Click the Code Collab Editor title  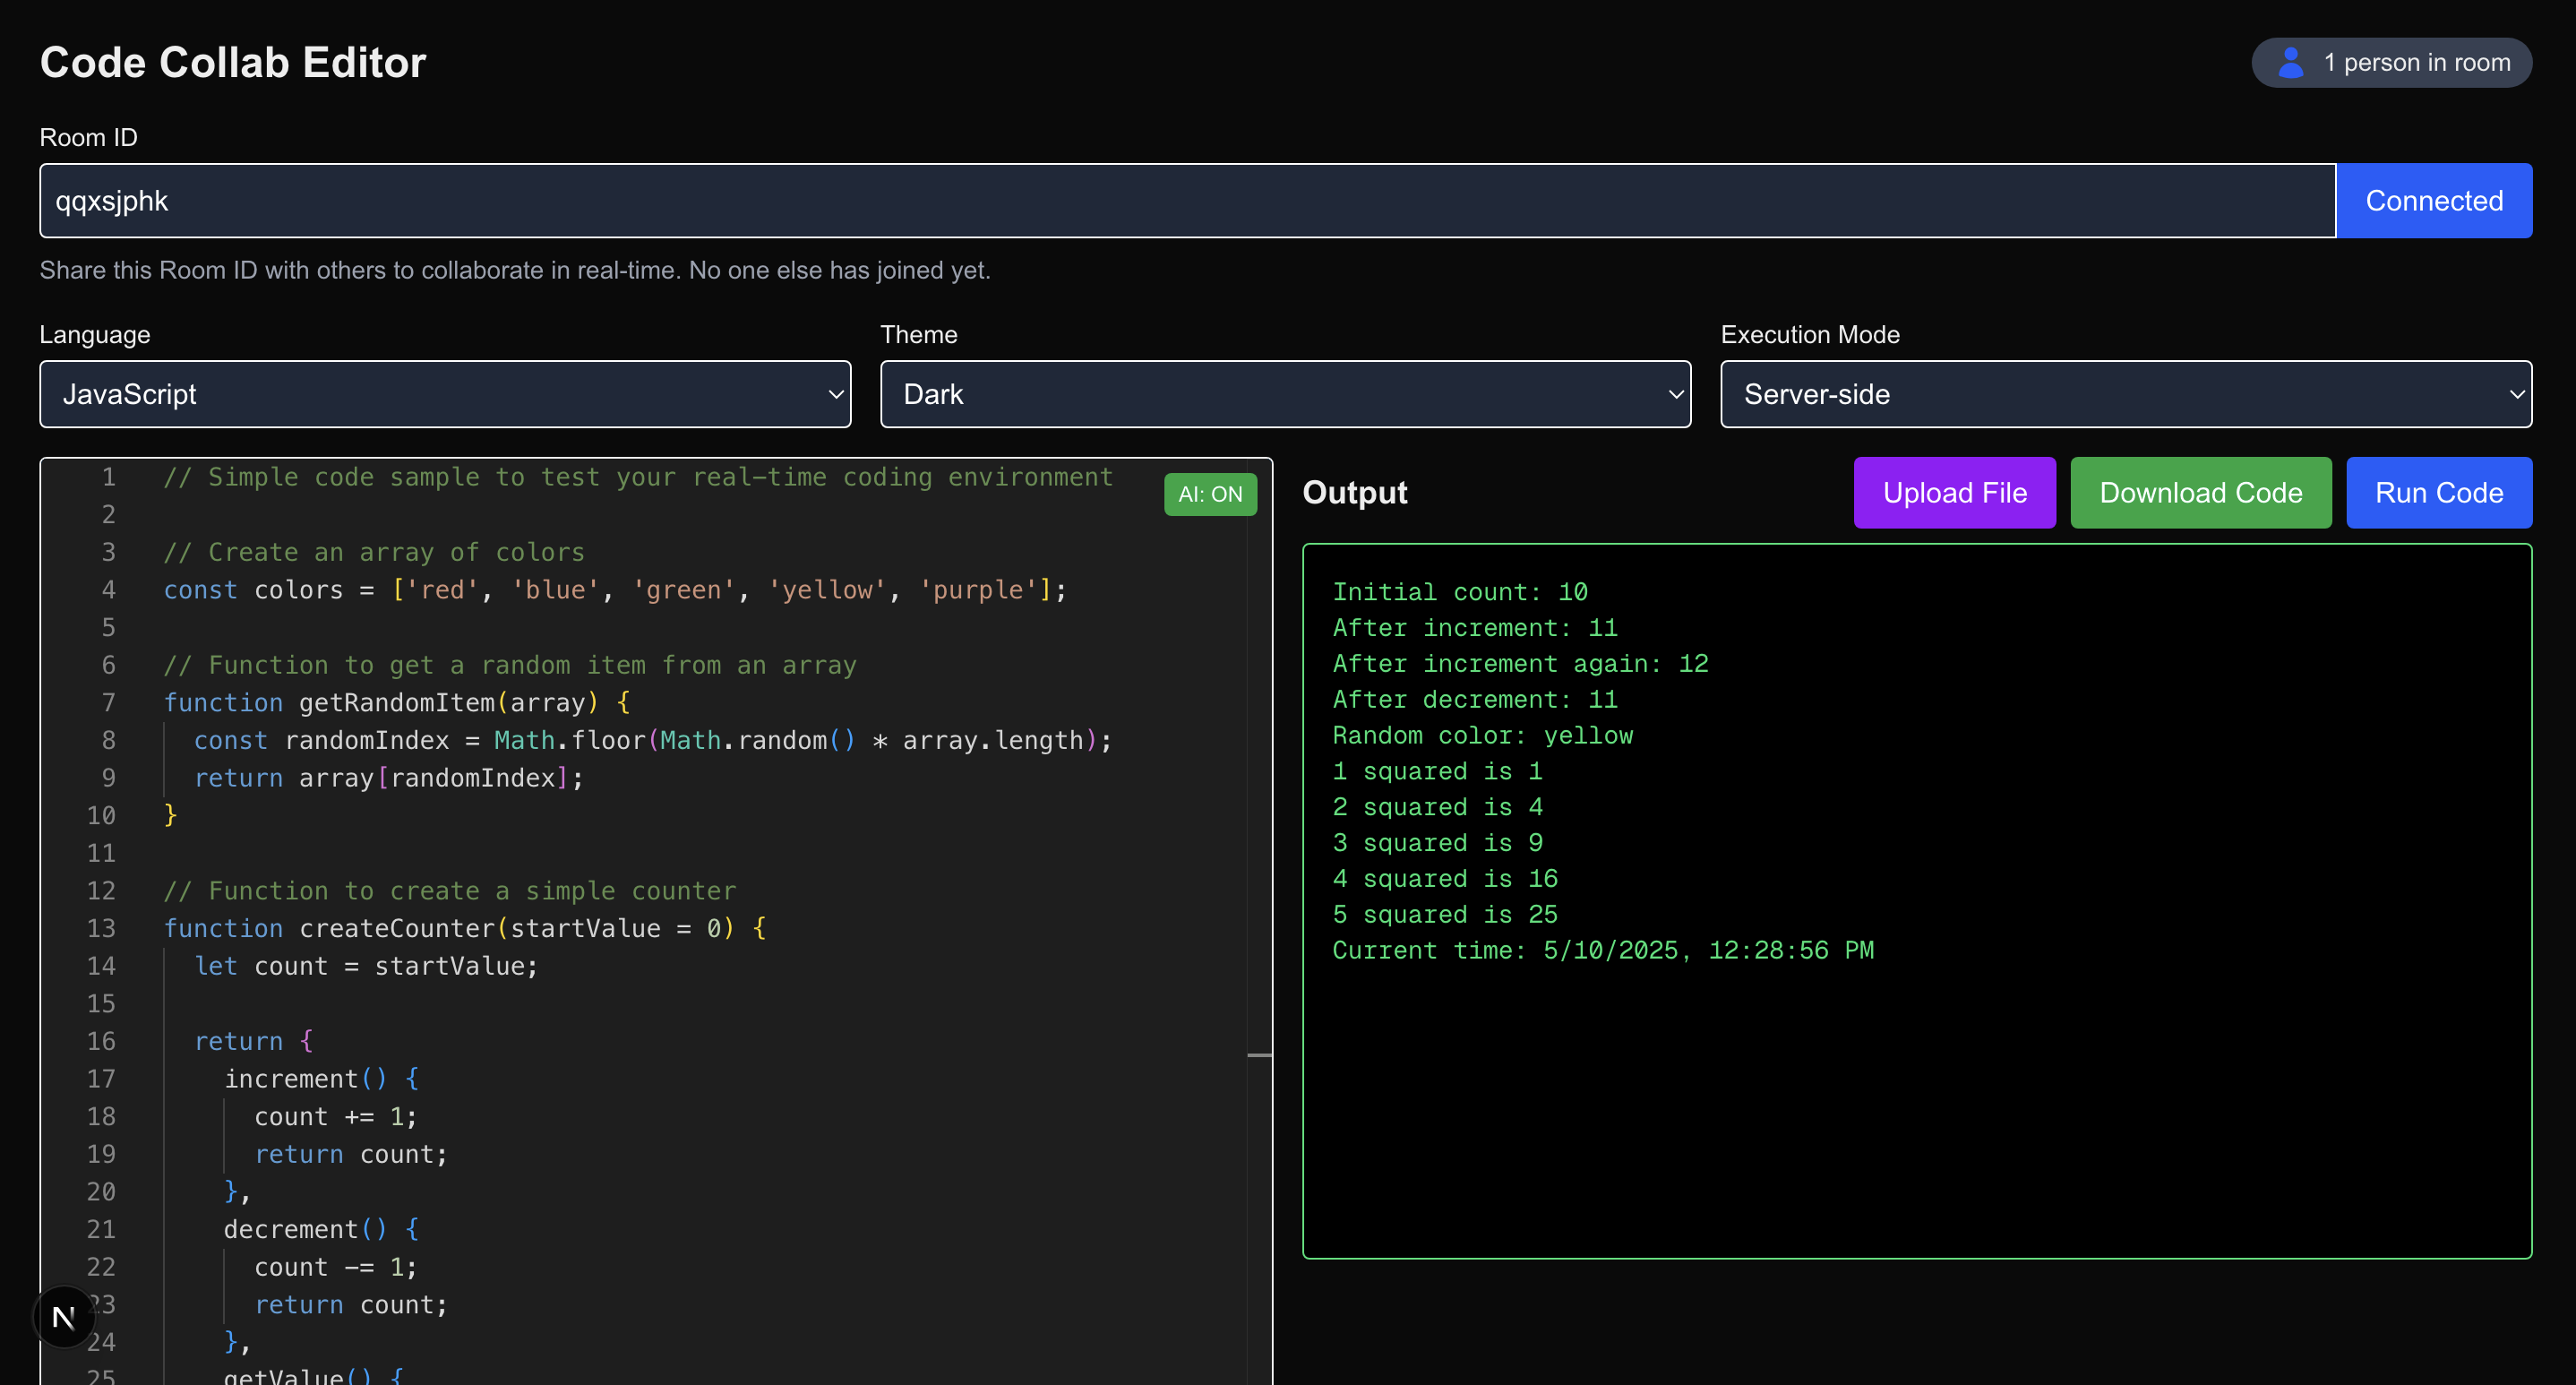[x=233, y=63]
